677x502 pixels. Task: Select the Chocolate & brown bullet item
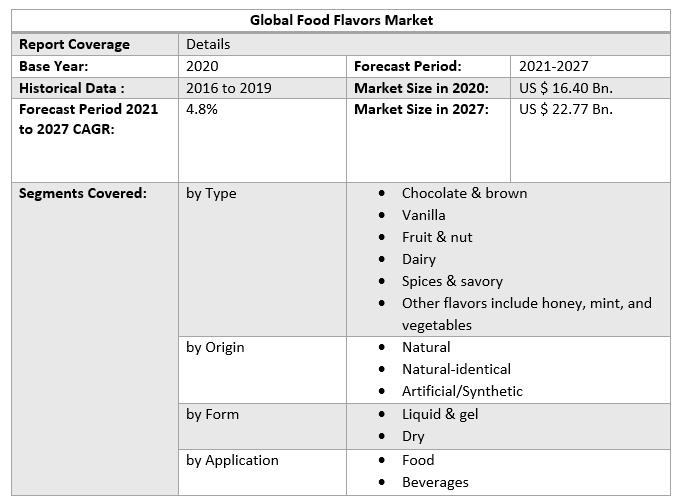coord(464,193)
